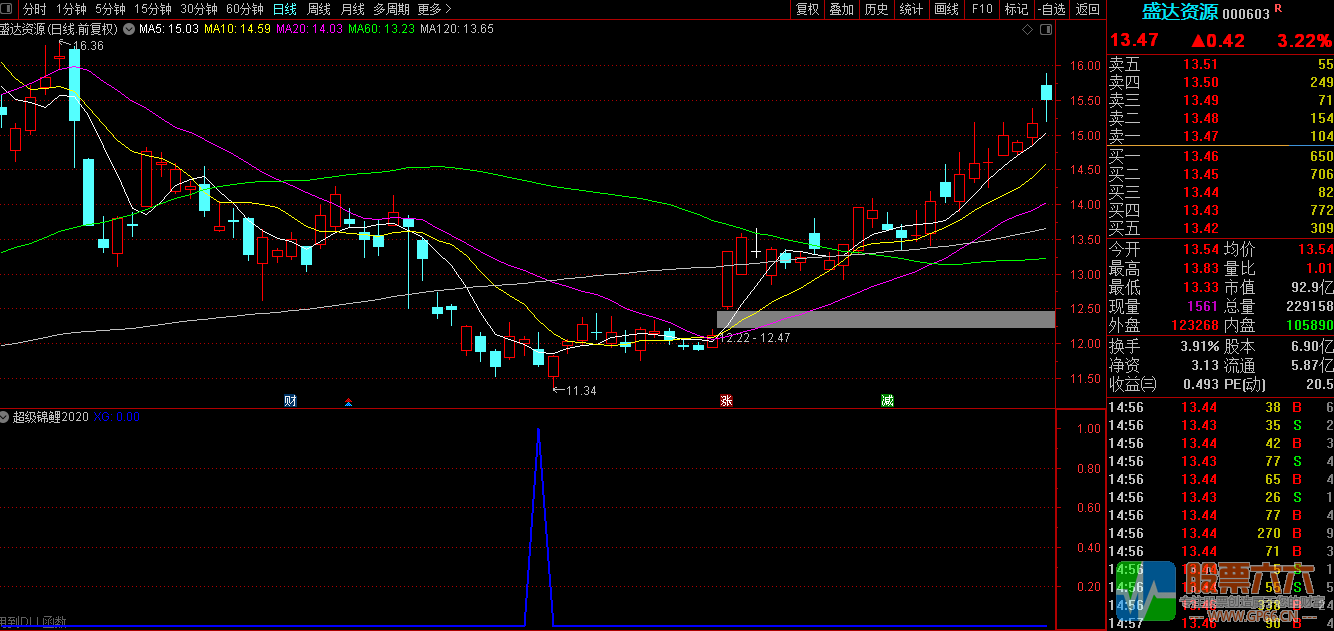The height and width of the screenshot is (631, 1334).
Task: Expand the 盛达资源 moving average settings dropdown
Action: tap(127, 29)
